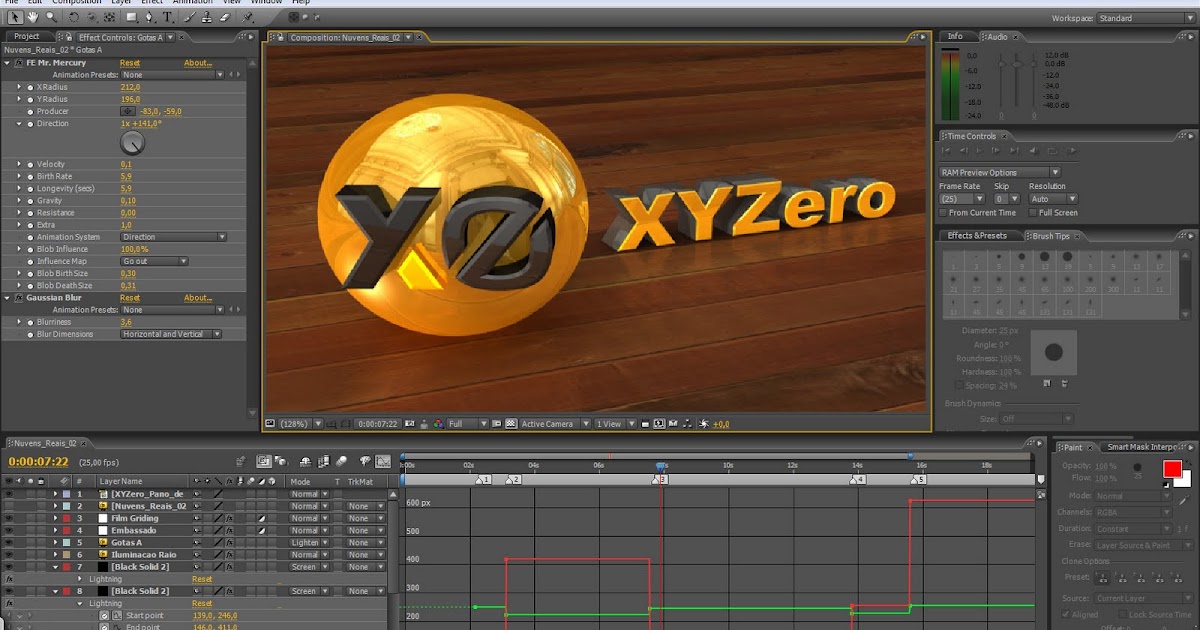Screen dimensions: 1200x630
Task: Switch to the Effects & Presets tab
Action: [977, 236]
